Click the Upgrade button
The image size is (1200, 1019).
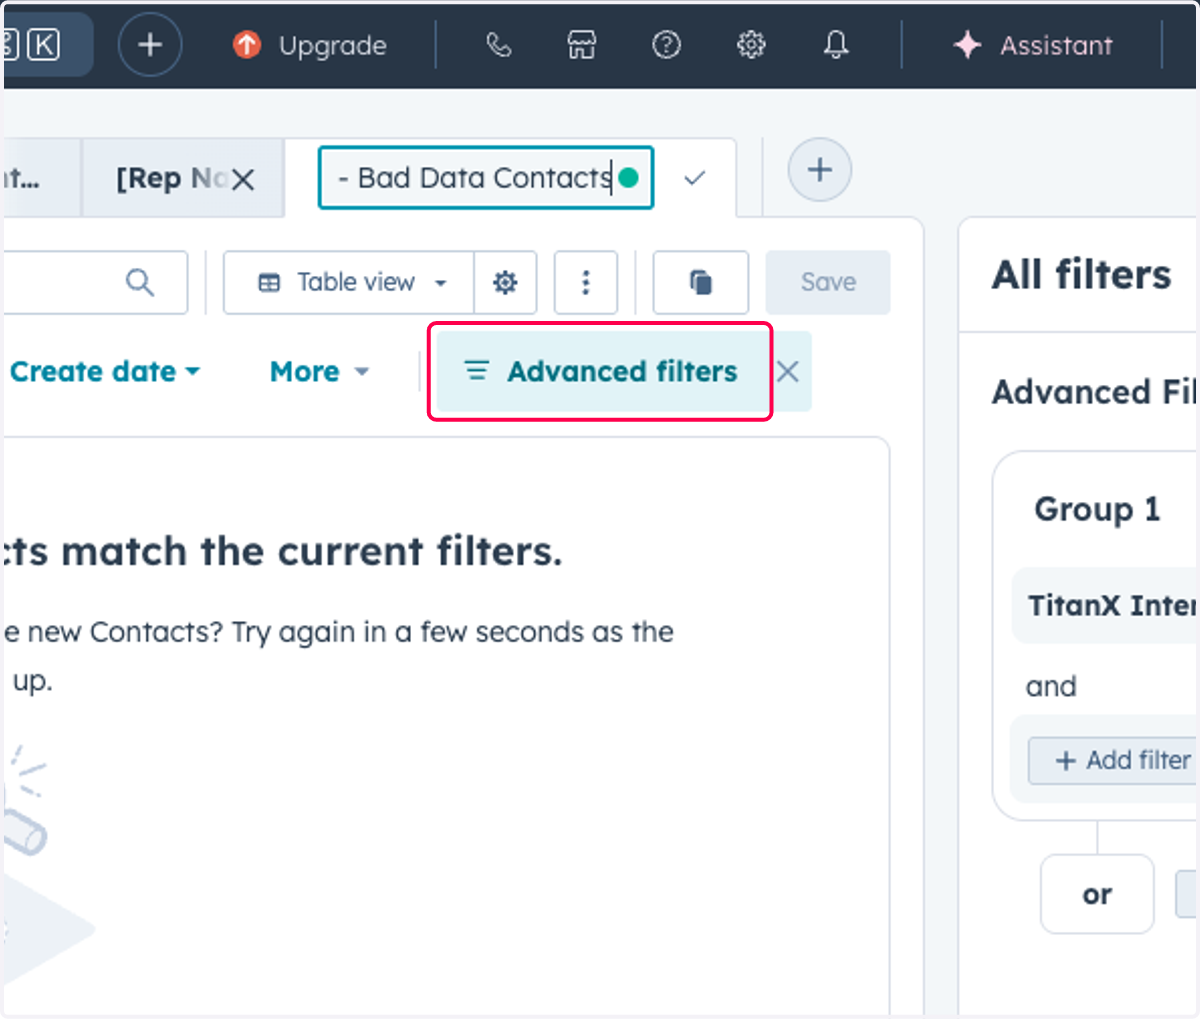tap(310, 45)
